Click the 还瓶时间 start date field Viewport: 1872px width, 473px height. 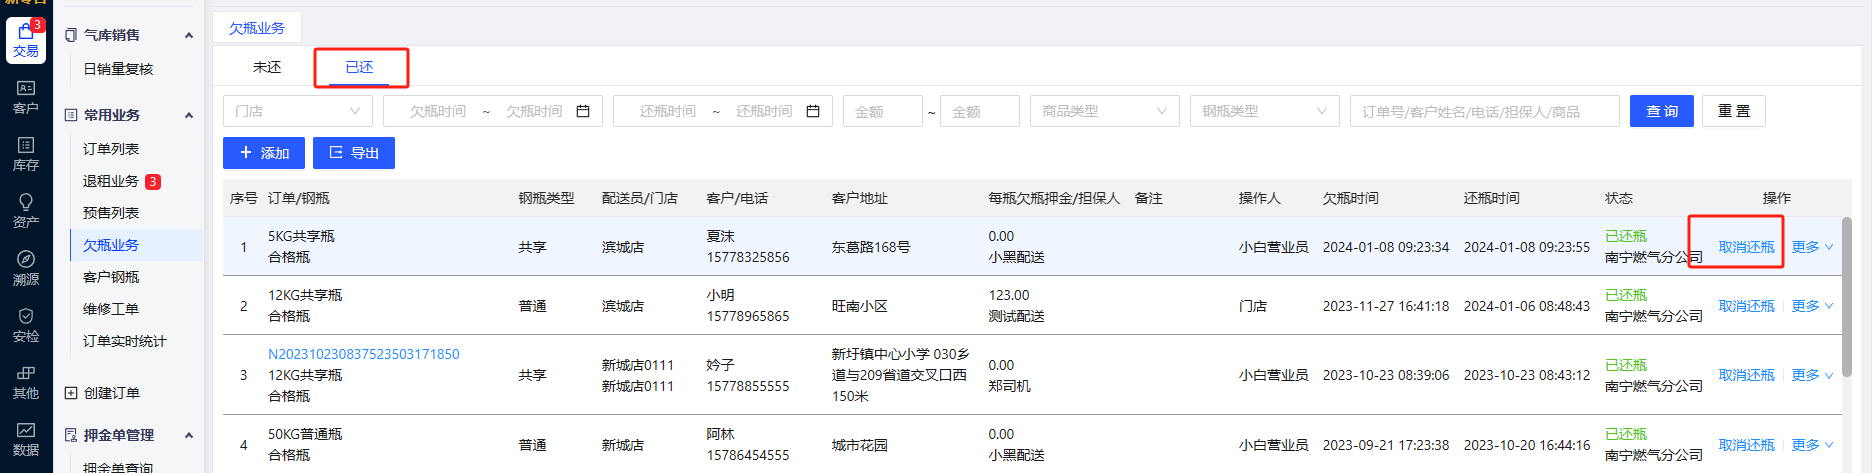coord(668,111)
